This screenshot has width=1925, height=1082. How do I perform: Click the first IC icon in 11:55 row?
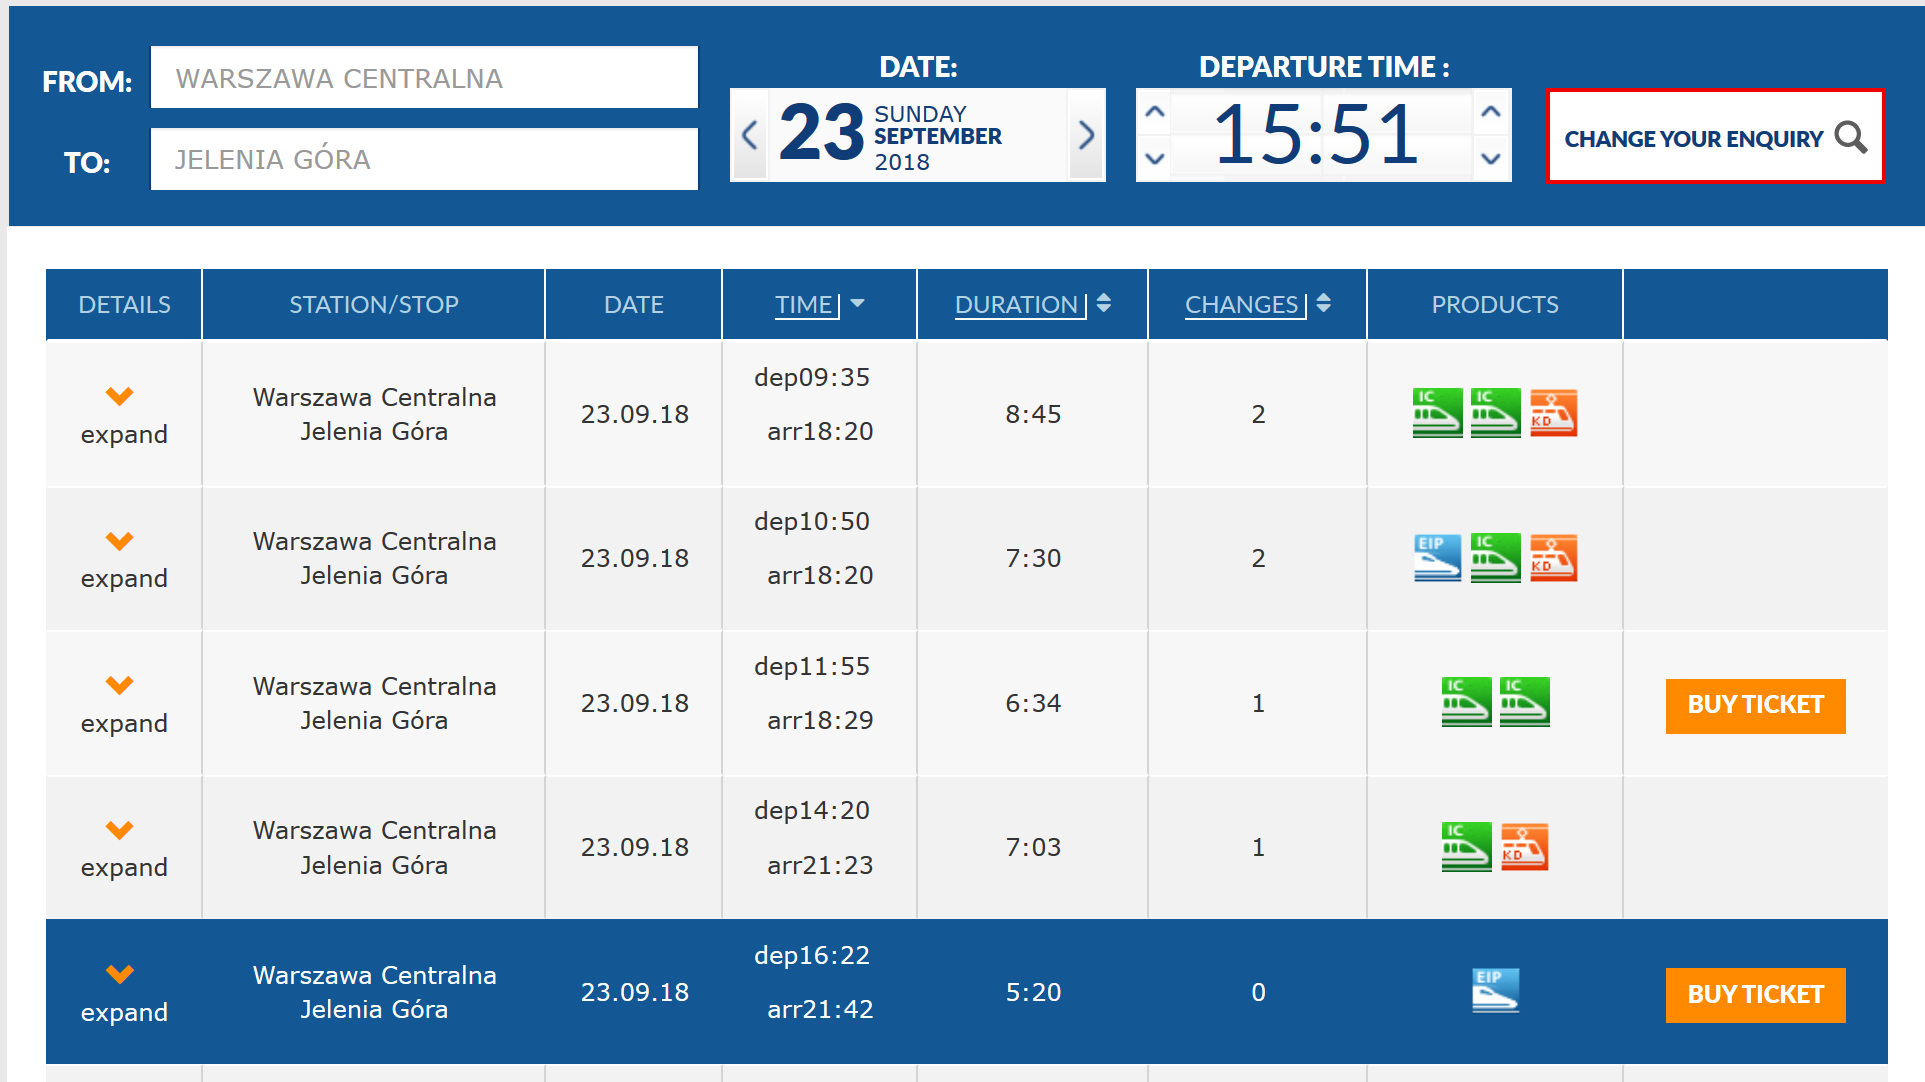tap(1466, 702)
